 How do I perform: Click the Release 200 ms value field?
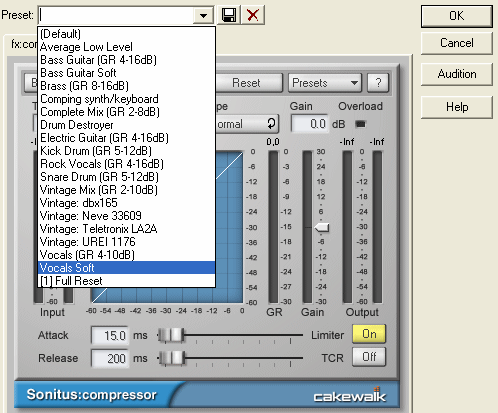[x=110, y=358]
